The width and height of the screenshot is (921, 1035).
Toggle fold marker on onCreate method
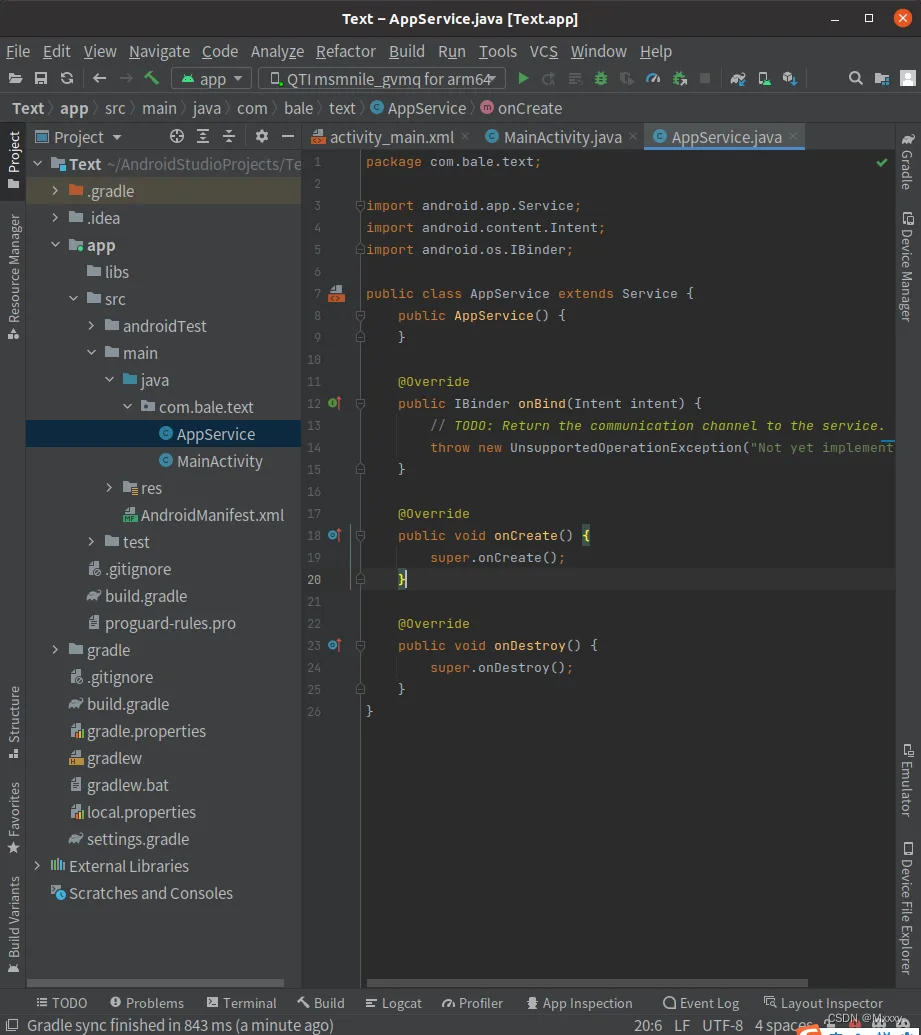point(360,535)
